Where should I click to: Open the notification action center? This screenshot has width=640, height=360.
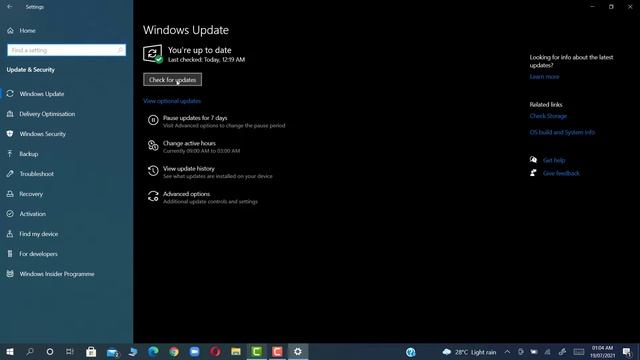pyautogui.click(x=627, y=352)
